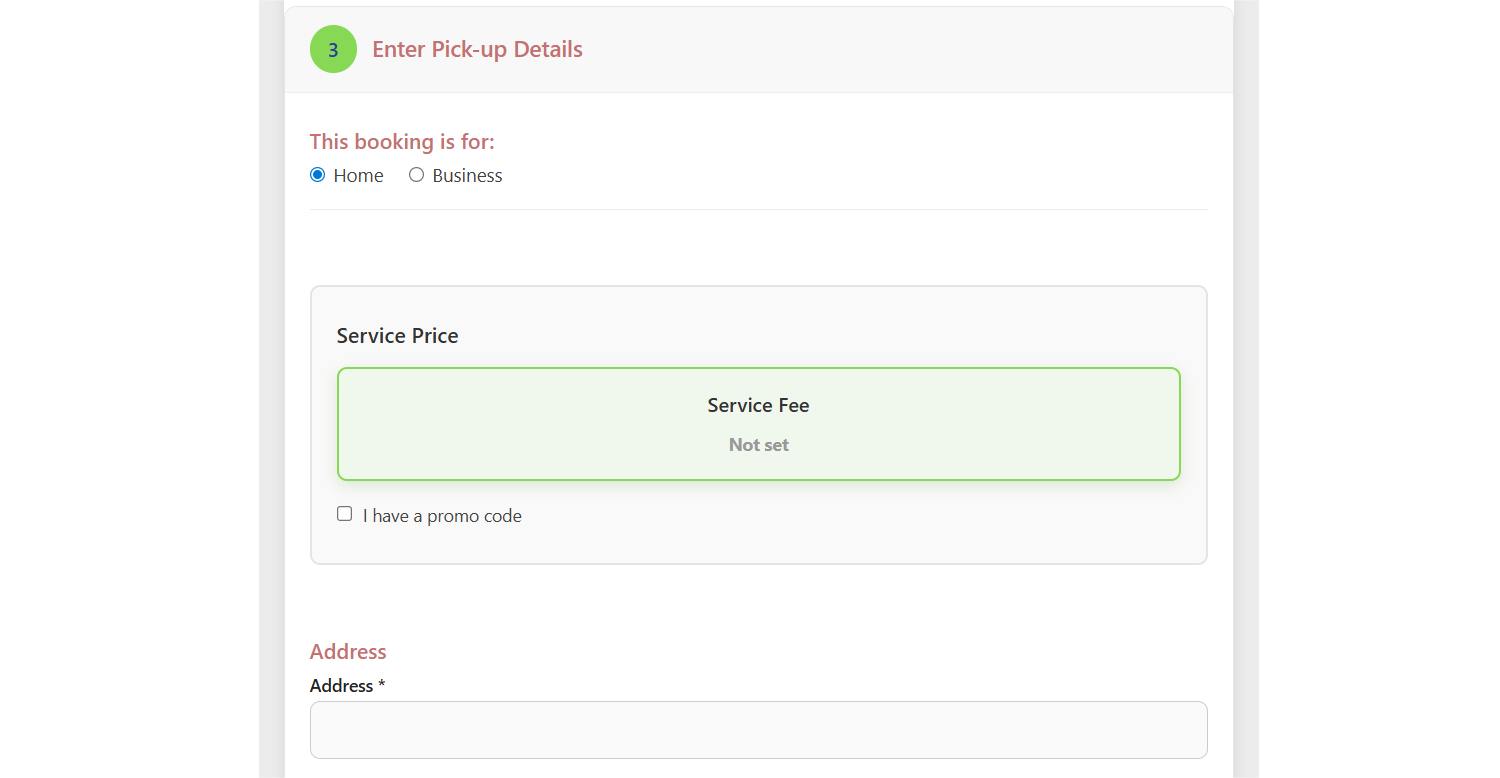Image resolution: width=1500 pixels, height=778 pixels.
Task: Click the Service Fee title text
Action: [x=758, y=405]
